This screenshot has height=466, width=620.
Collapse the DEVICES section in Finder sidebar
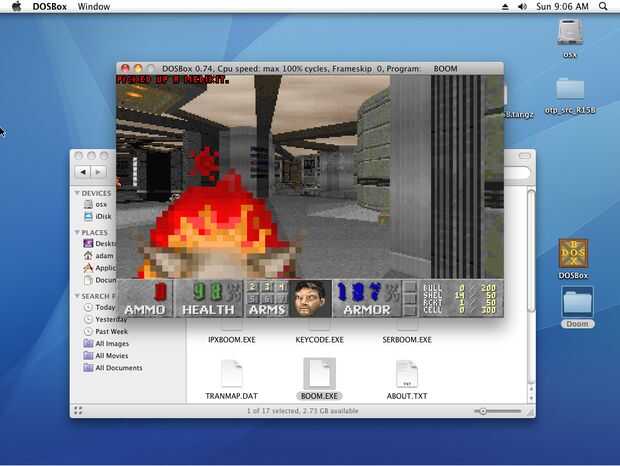[x=77, y=193]
